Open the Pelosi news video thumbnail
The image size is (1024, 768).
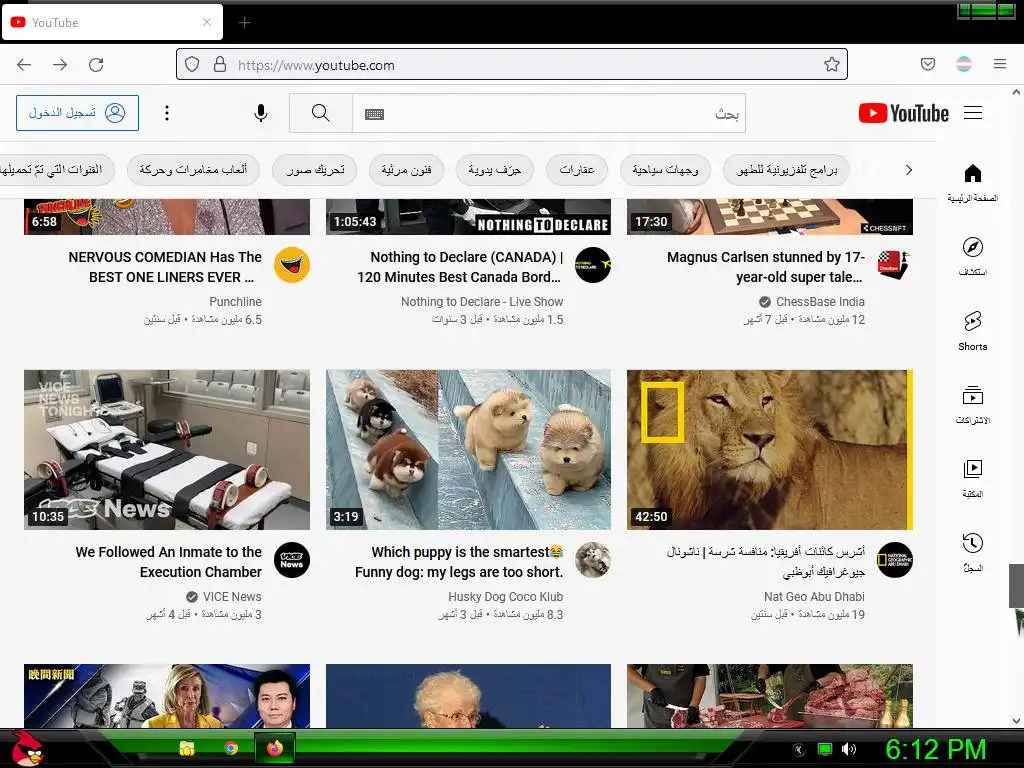coord(167,696)
